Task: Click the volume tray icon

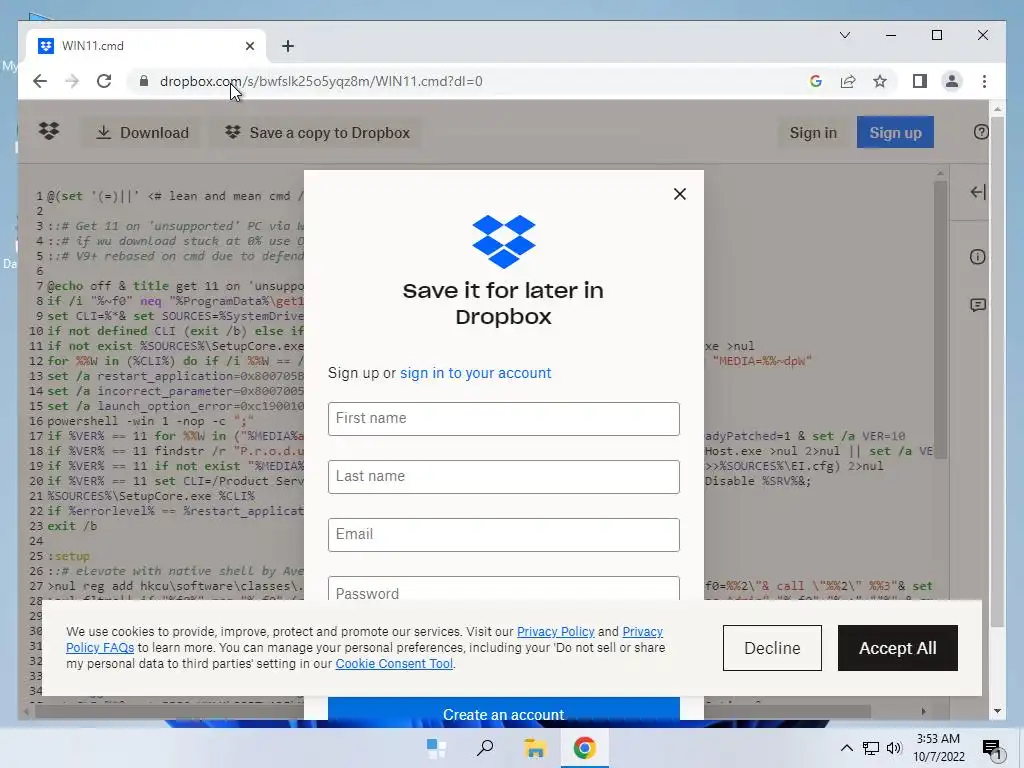Action: click(894, 748)
